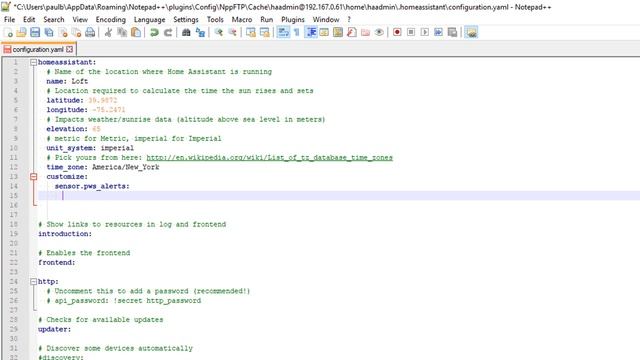Click the Save All icon

click(49, 32)
